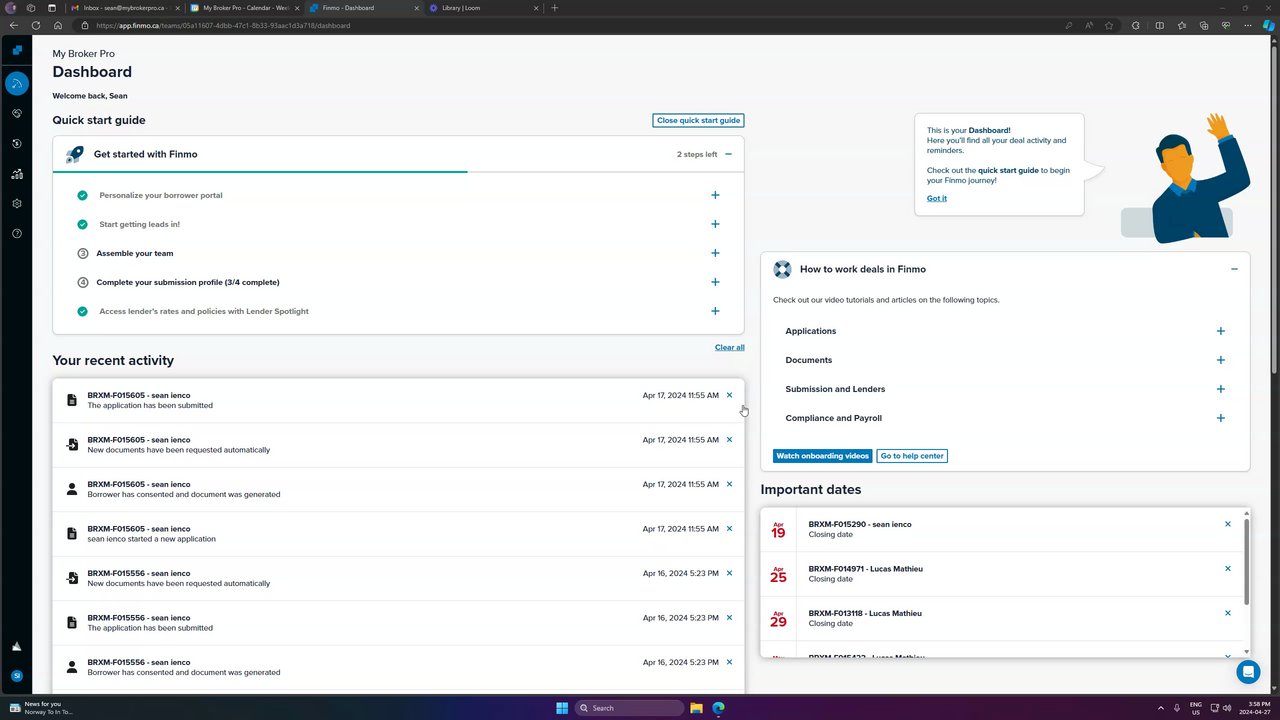Click the quick start guide progress bar
The width and height of the screenshot is (1280, 720).
398,172
